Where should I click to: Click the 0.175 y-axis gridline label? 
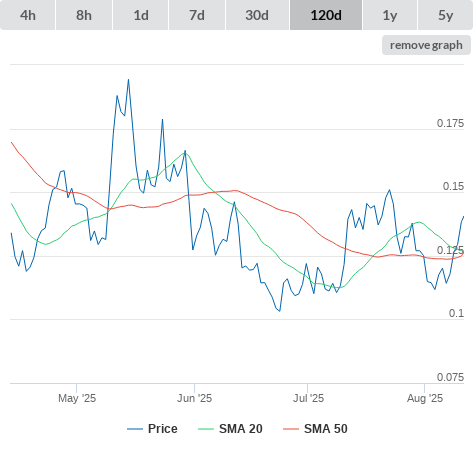450,123
